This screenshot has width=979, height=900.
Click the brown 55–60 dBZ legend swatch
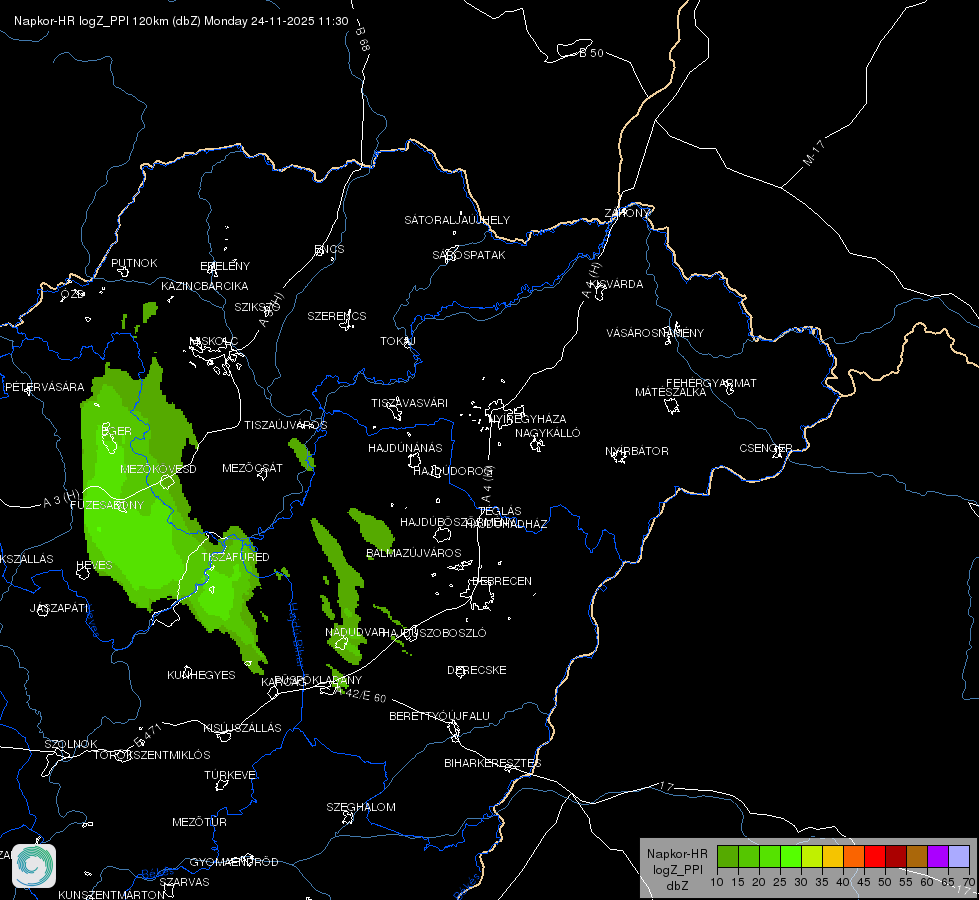pyautogui.click(x=917, y=857)
